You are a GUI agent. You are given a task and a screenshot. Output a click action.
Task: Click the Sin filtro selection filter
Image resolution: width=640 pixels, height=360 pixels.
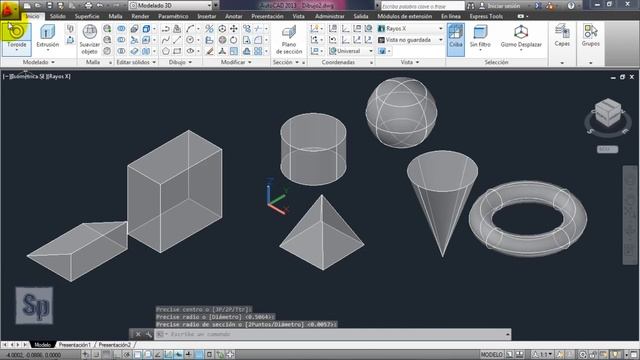coord(480,37)
